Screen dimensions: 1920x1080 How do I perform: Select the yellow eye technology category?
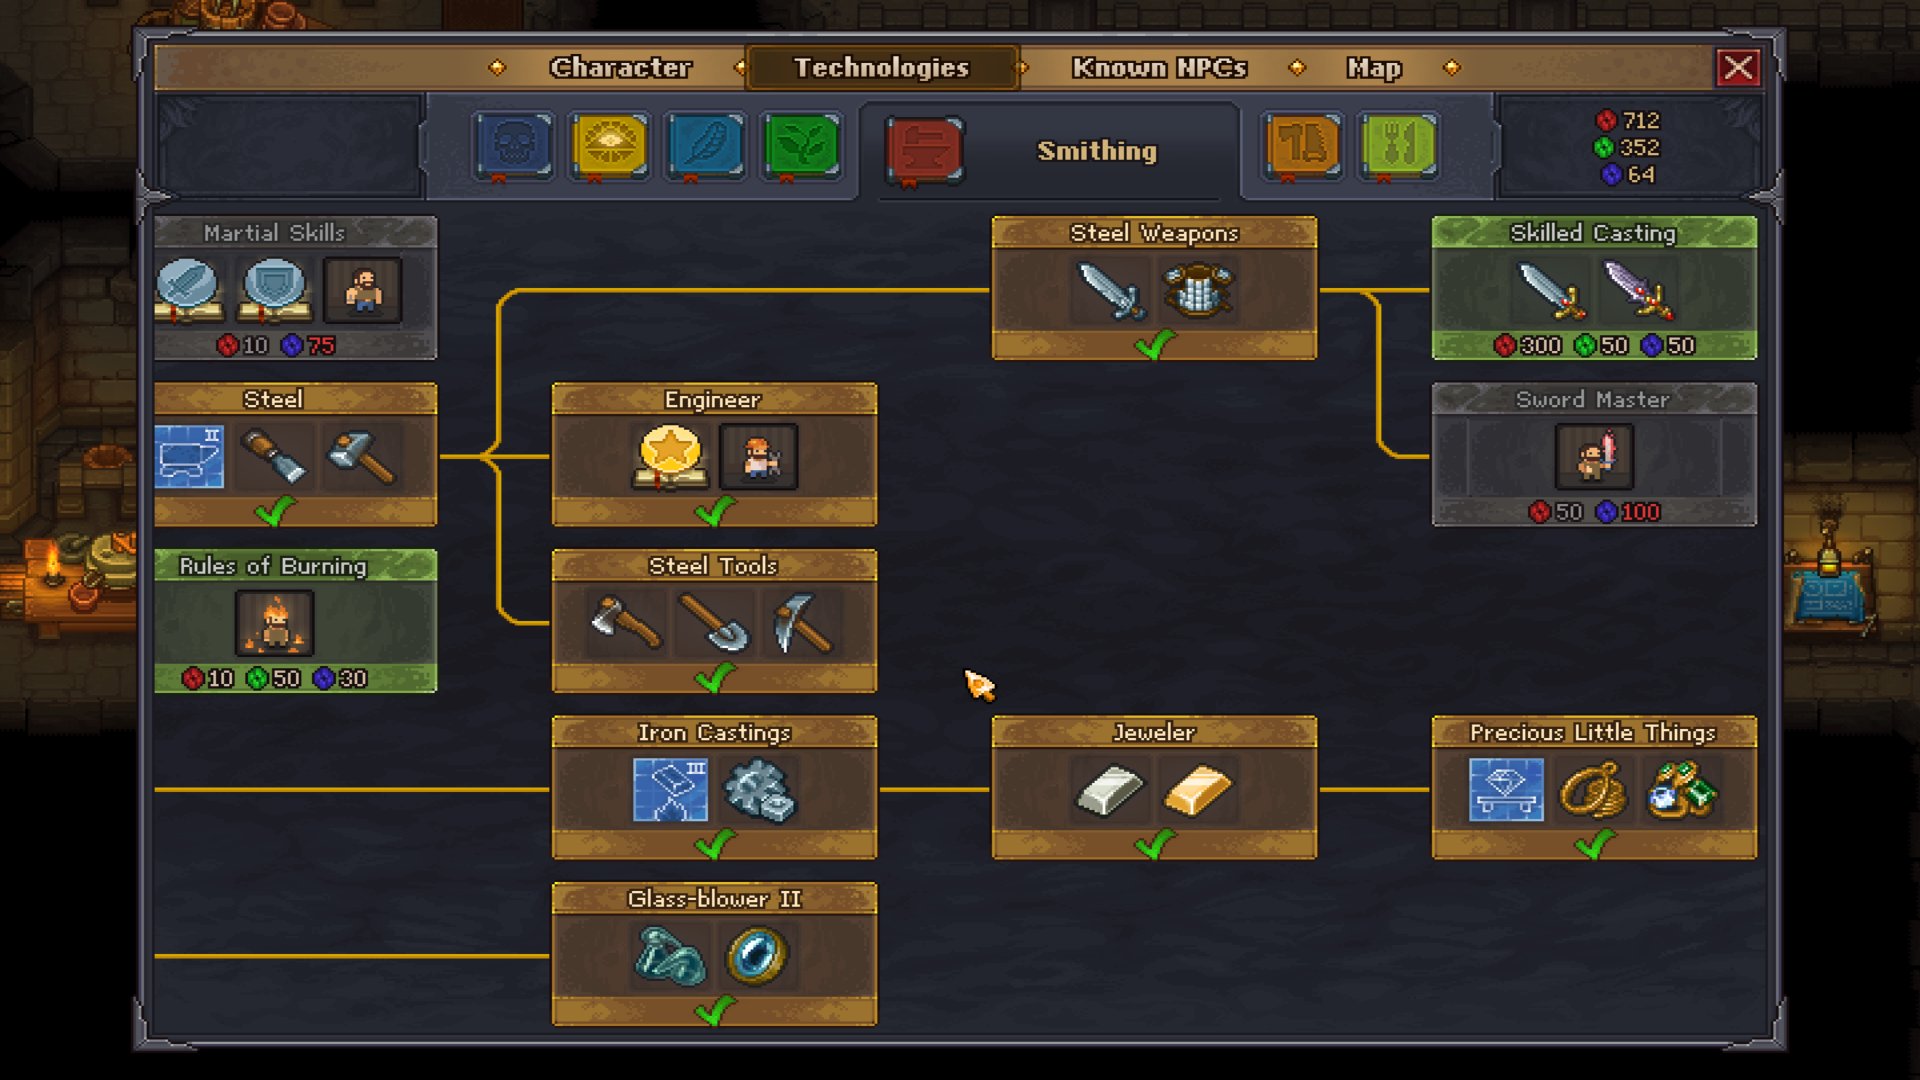click(x=609, y=147)
